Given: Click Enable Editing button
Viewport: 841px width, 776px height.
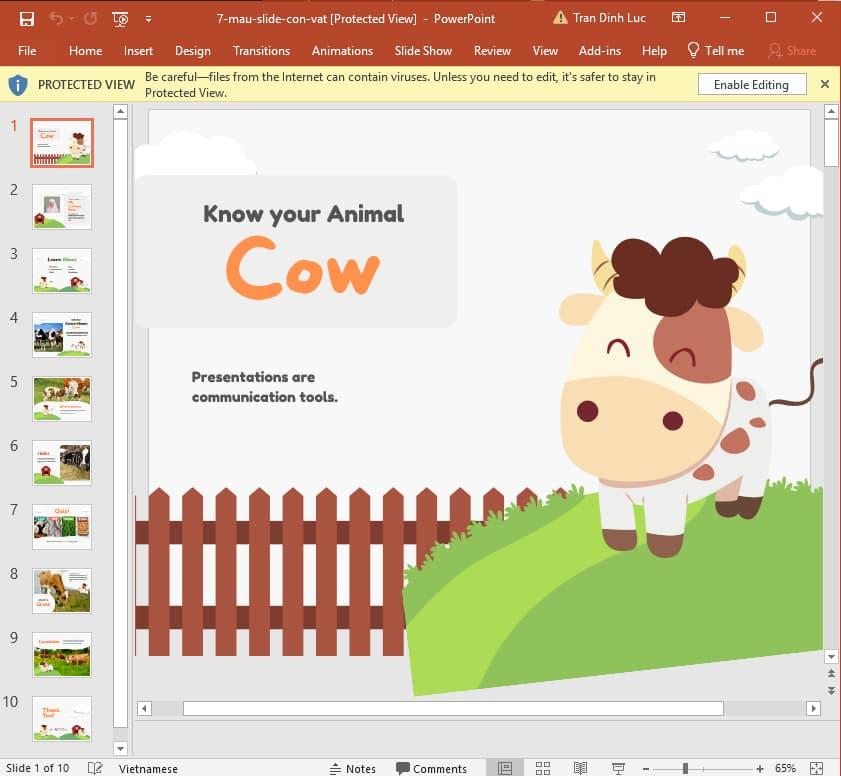Looking at the screenshot, I should point(751,84).
